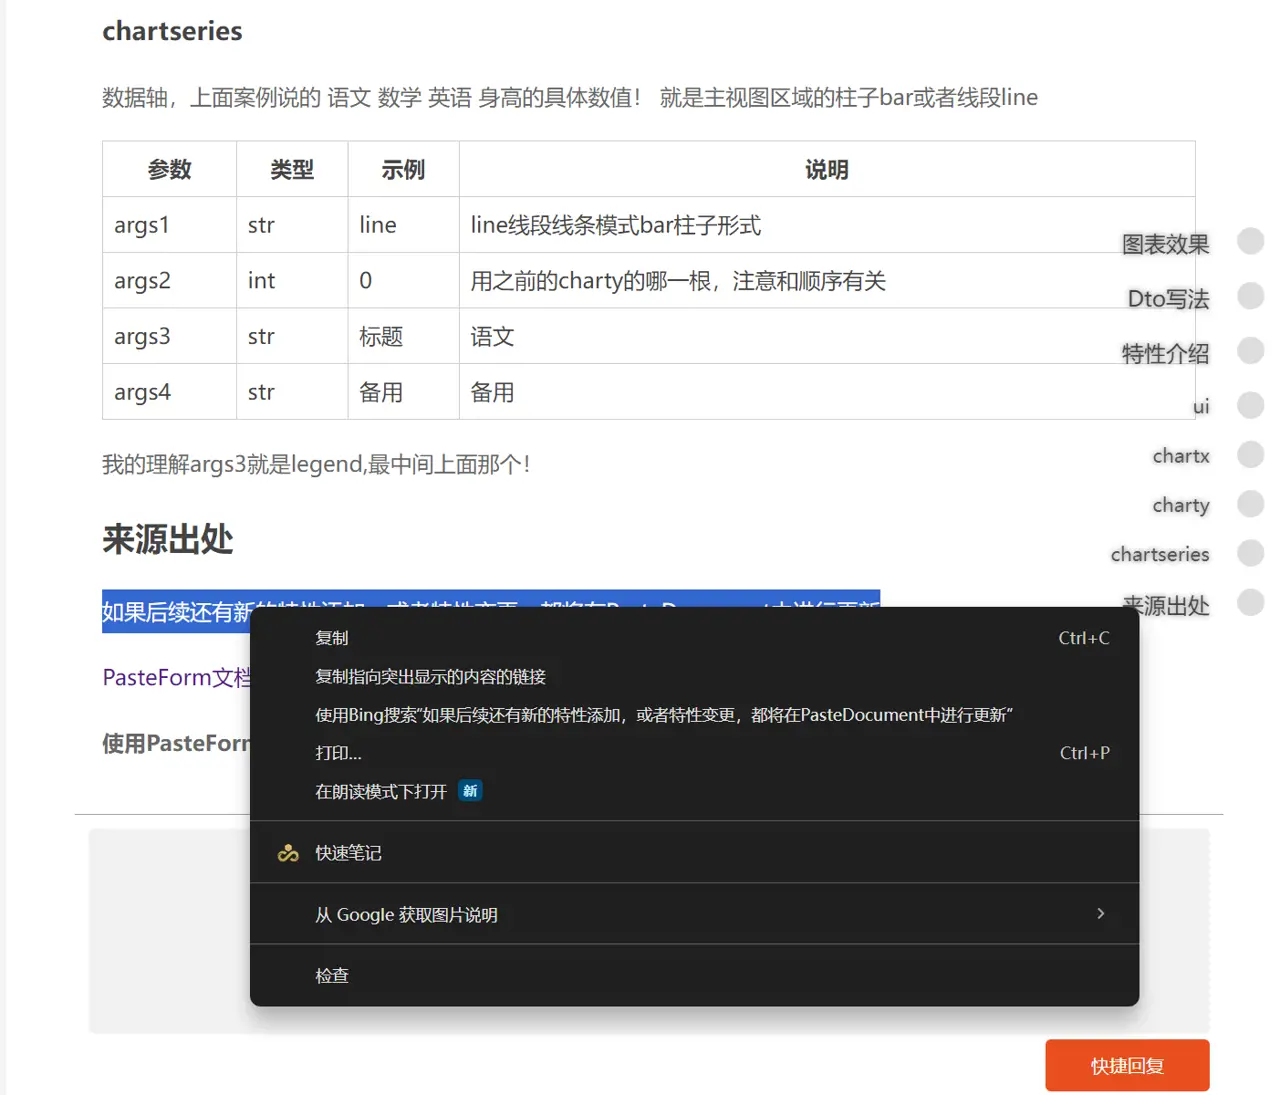Click the outline dot beside 来源出处

(1250, 602)
